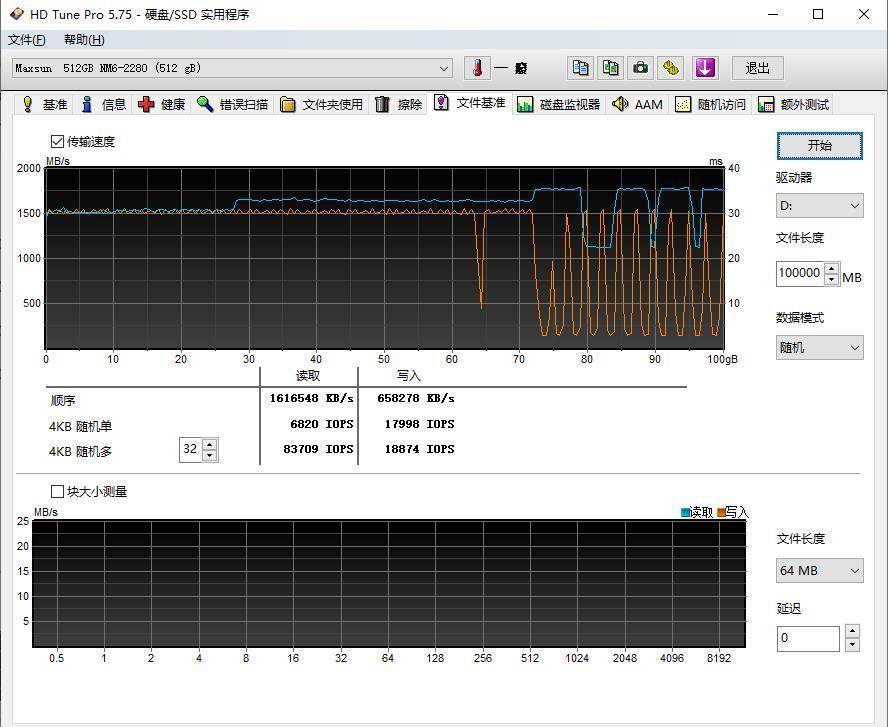Maximize the HD Tune Pro window
This screenshot has width=888, height=727.
pyautogui.click(x=818, y=14)
